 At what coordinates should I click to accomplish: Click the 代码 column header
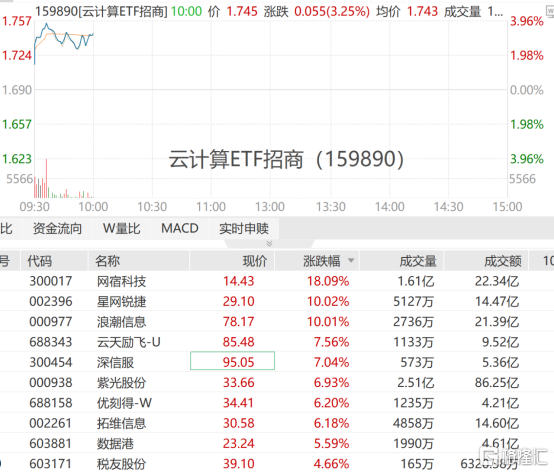(40, 261)
